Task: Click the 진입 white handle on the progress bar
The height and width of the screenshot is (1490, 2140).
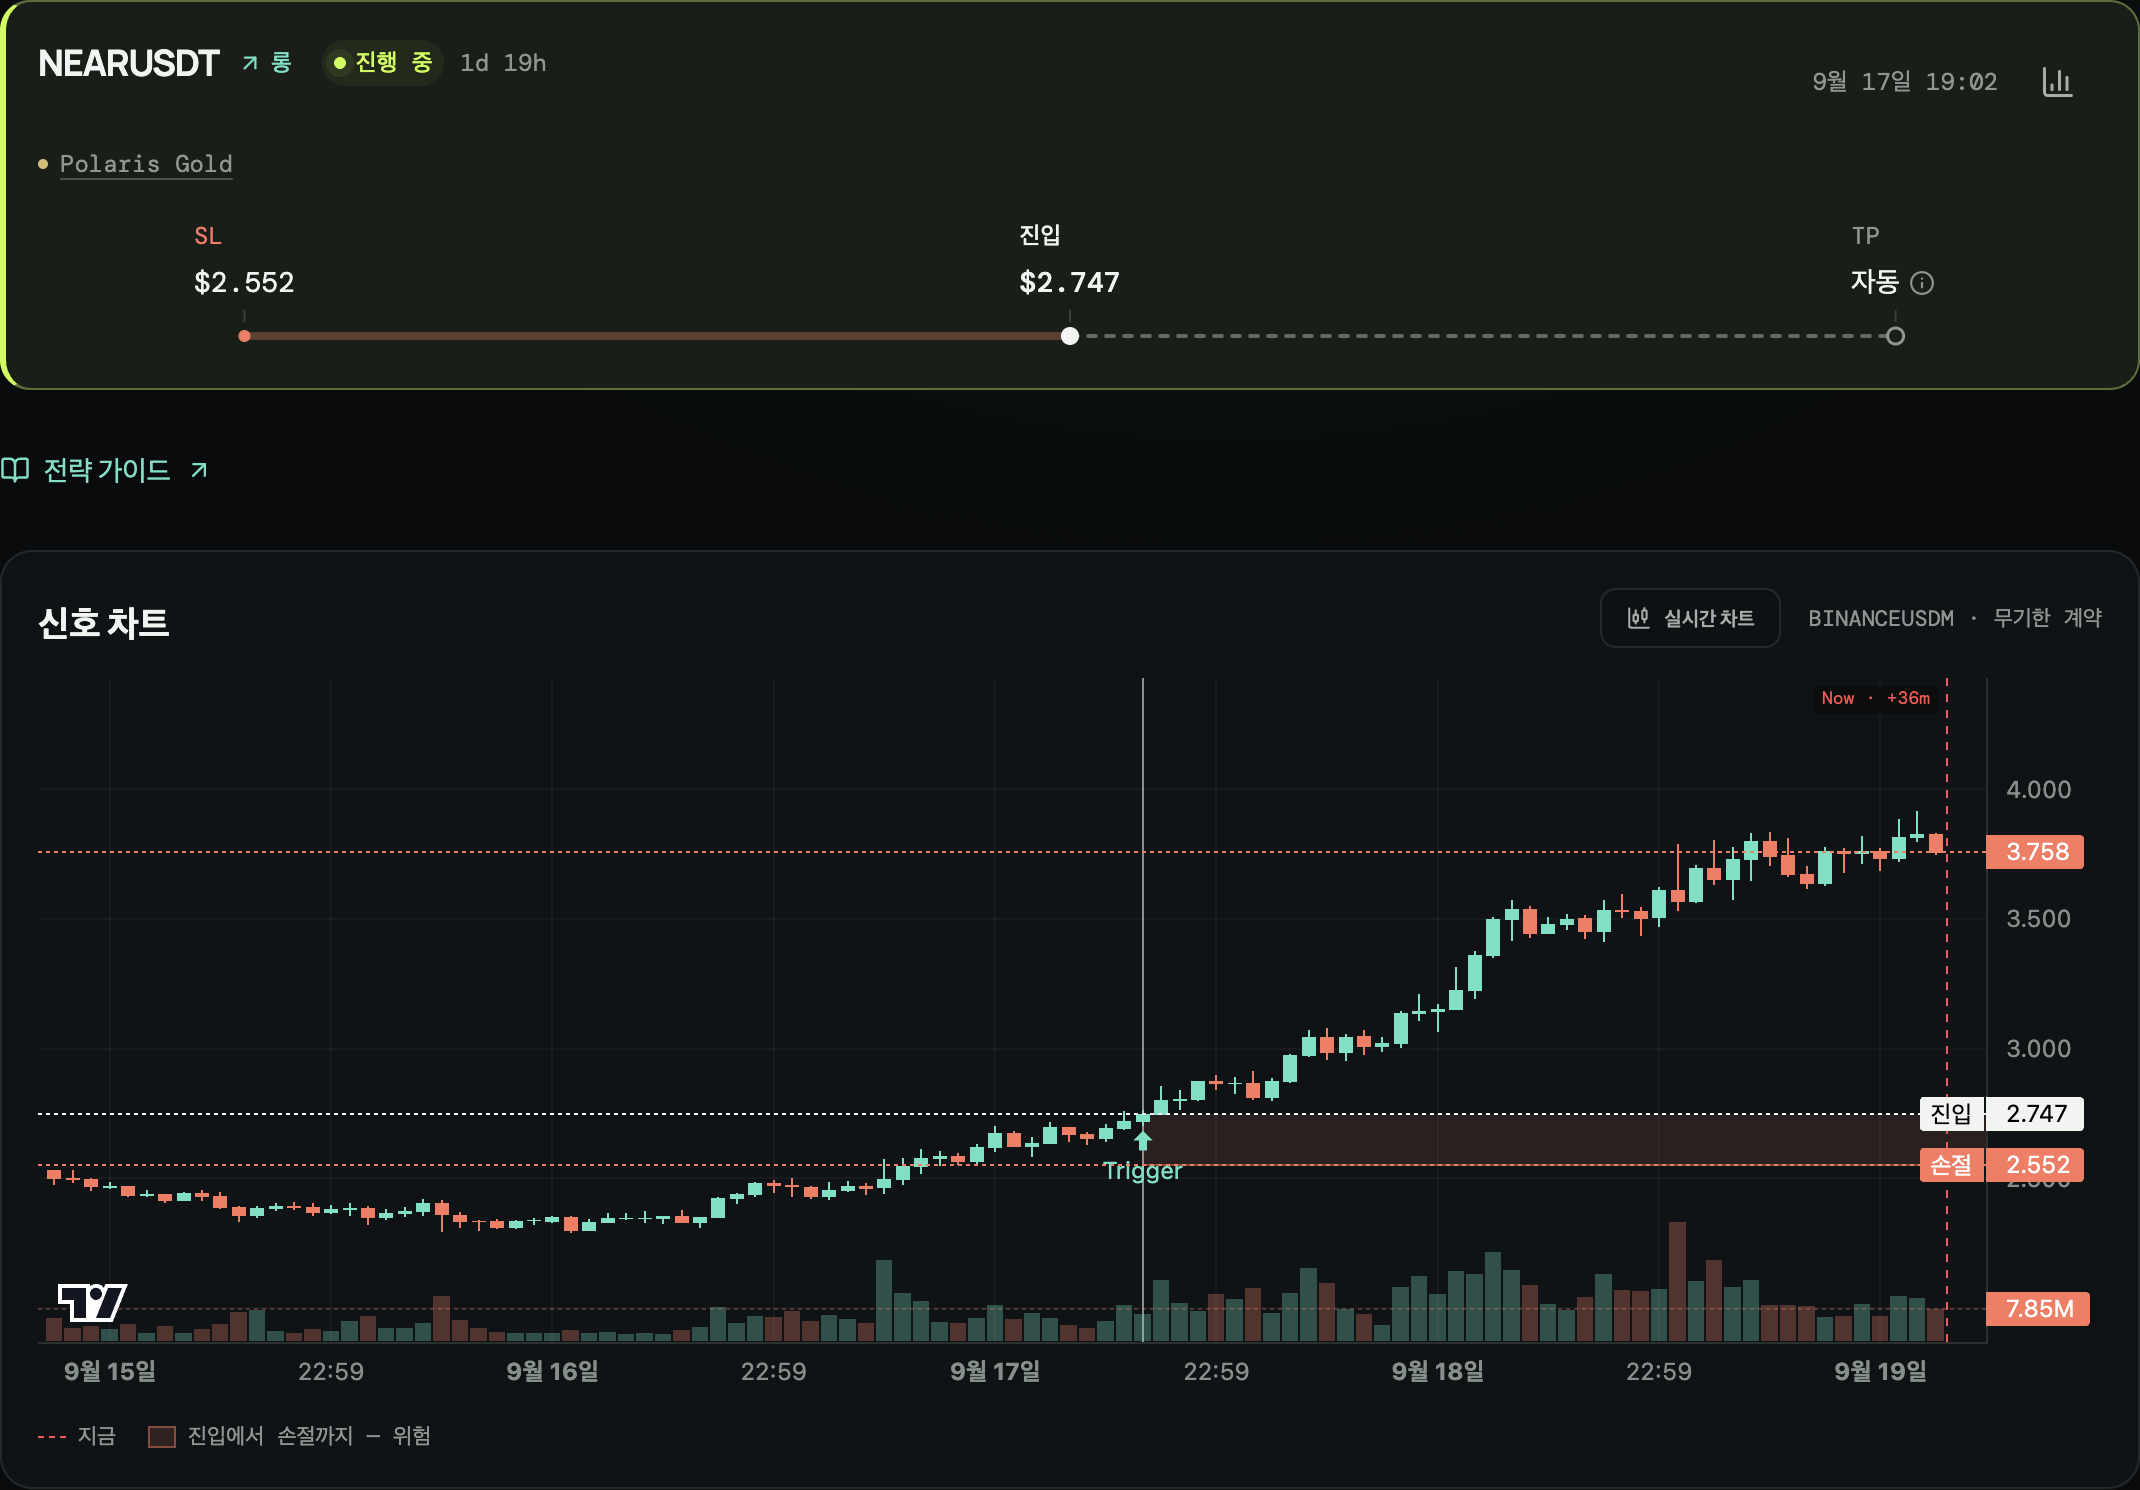Action: 1070,336
